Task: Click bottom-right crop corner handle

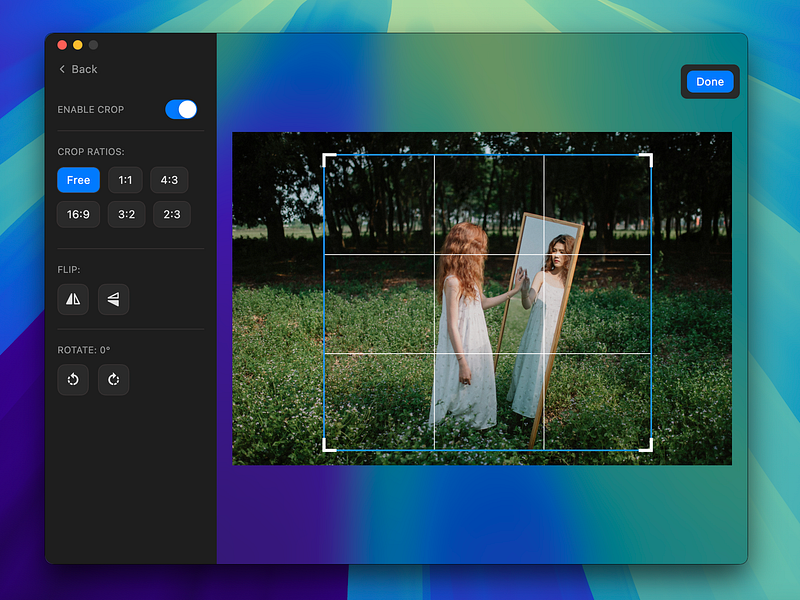Action: click(x=646, y=446)
